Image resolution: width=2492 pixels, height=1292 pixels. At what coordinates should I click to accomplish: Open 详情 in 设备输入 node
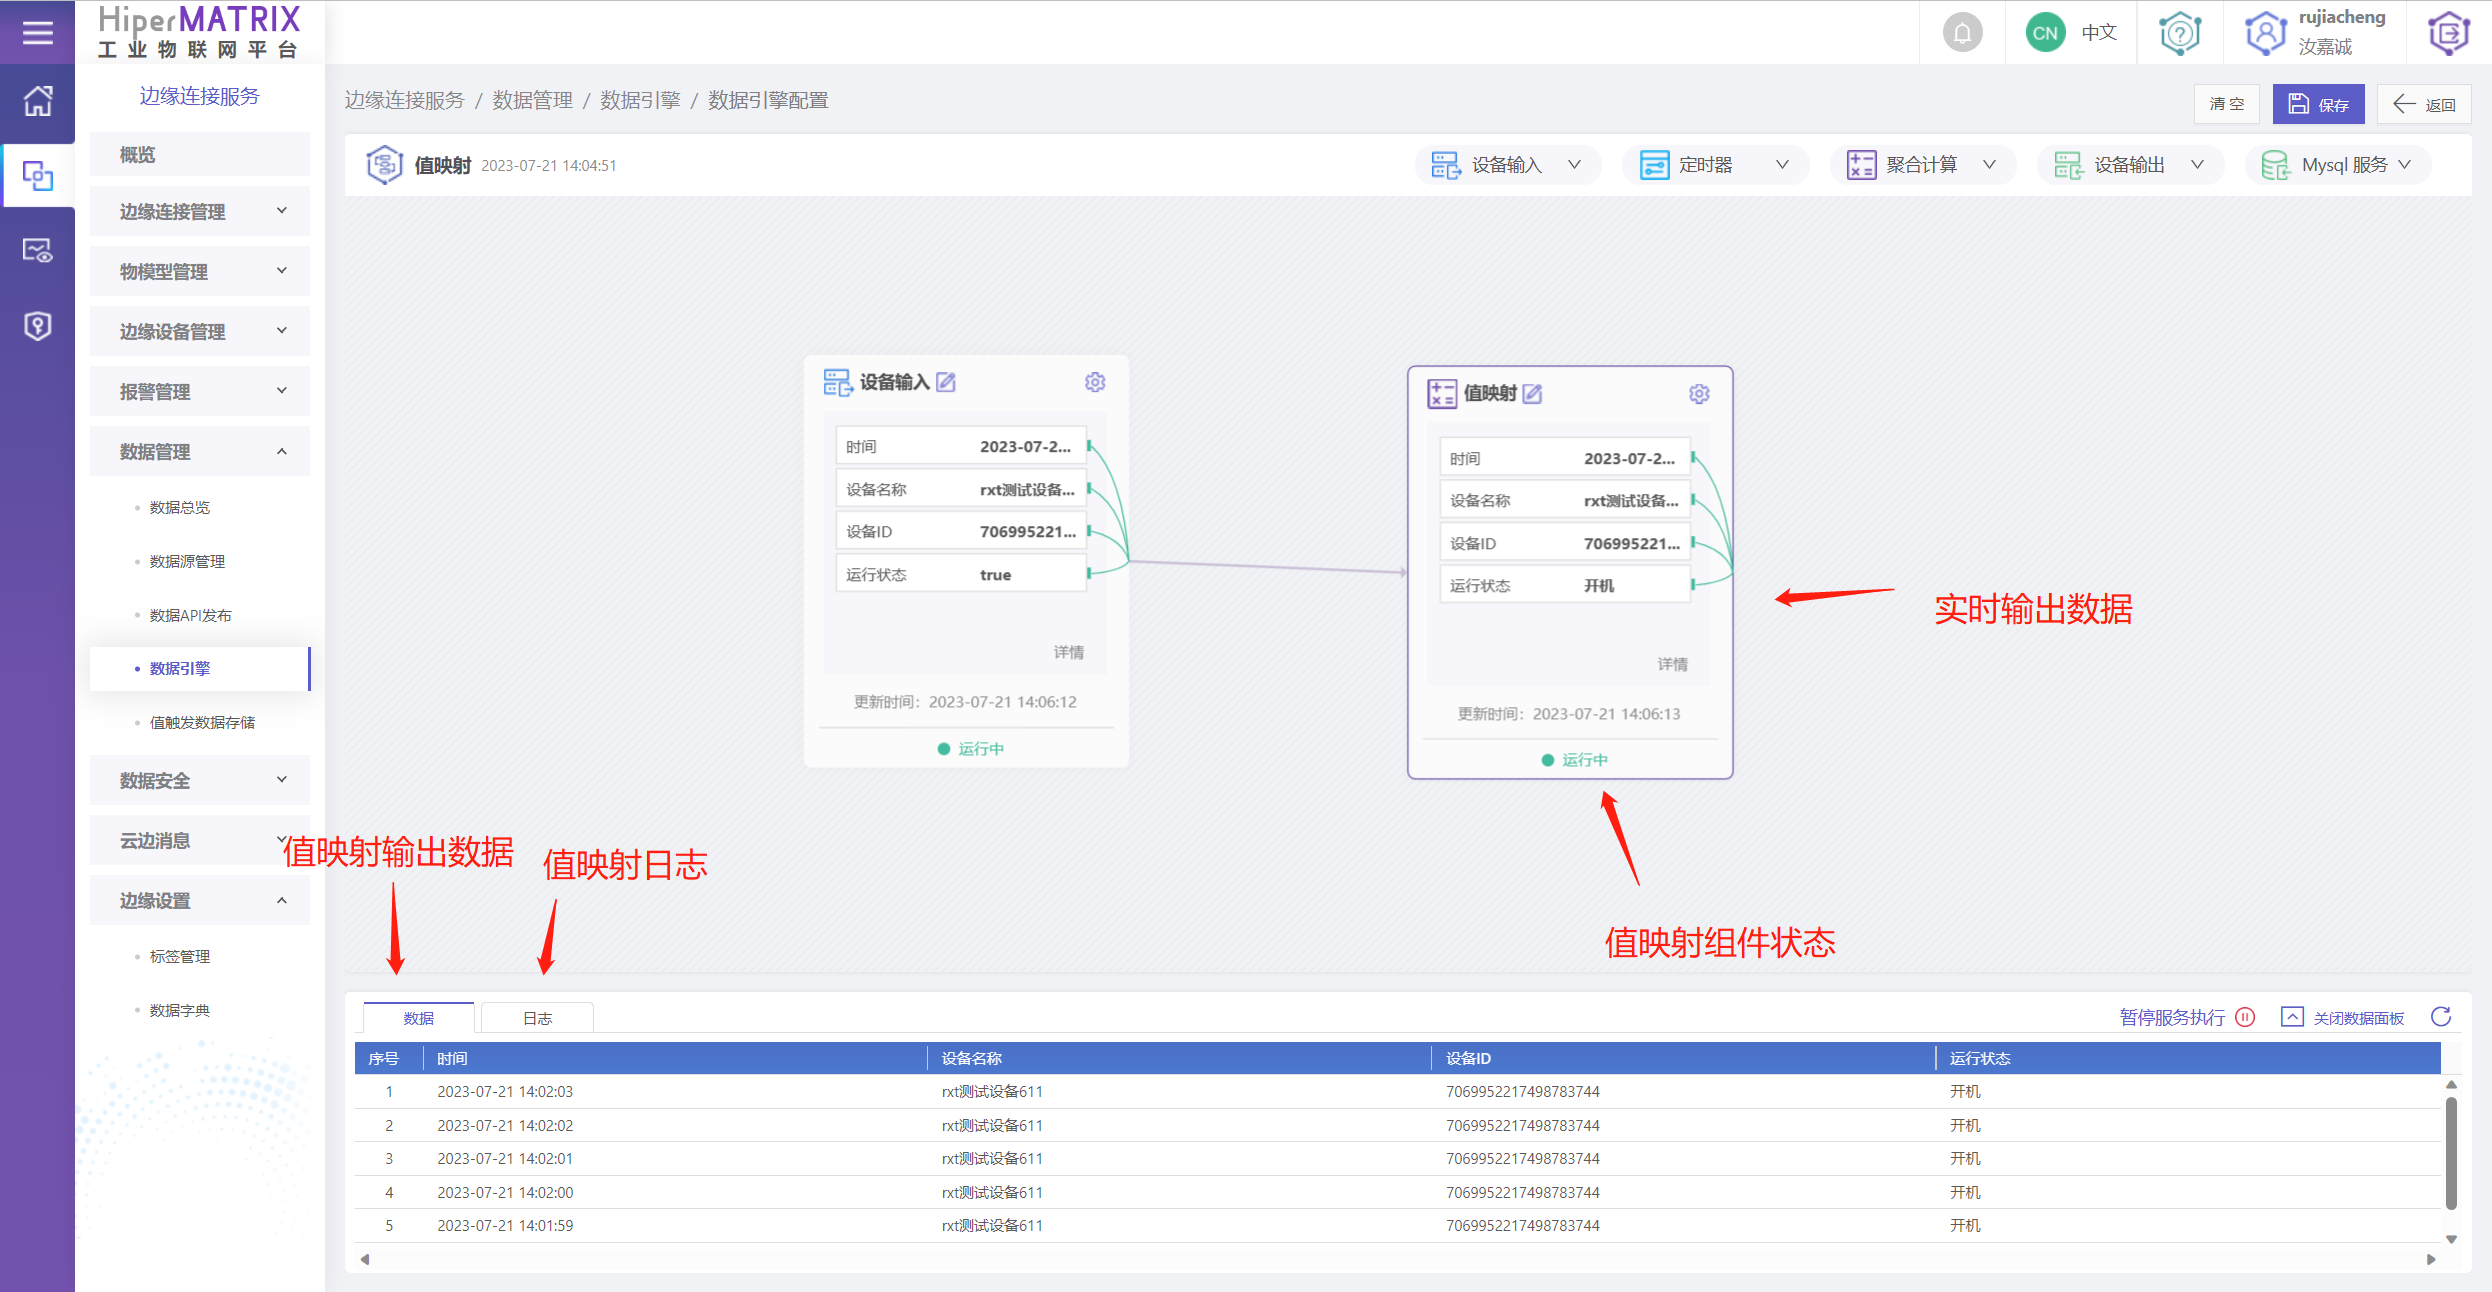point(1068,652)
